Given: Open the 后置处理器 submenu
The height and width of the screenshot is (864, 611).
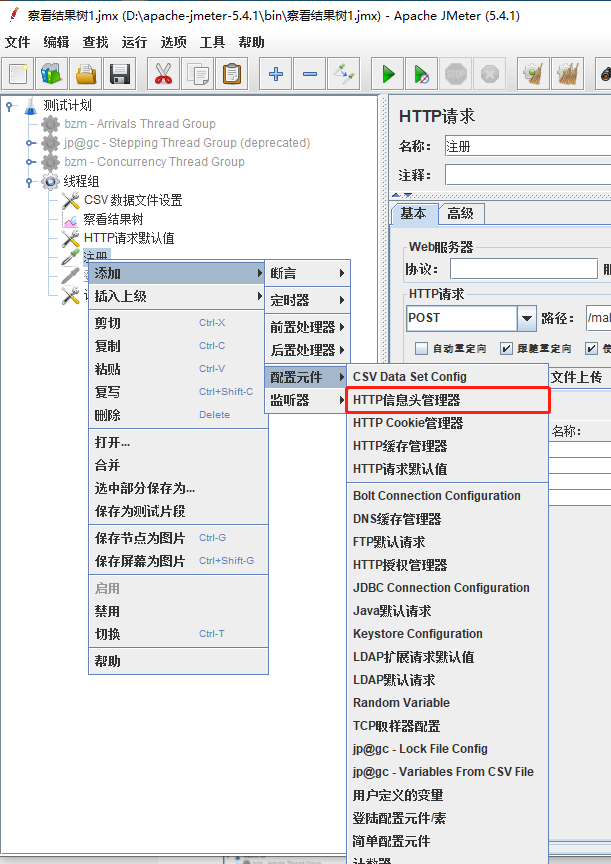Looking at the screenshot, I should [x=307, y=350].
